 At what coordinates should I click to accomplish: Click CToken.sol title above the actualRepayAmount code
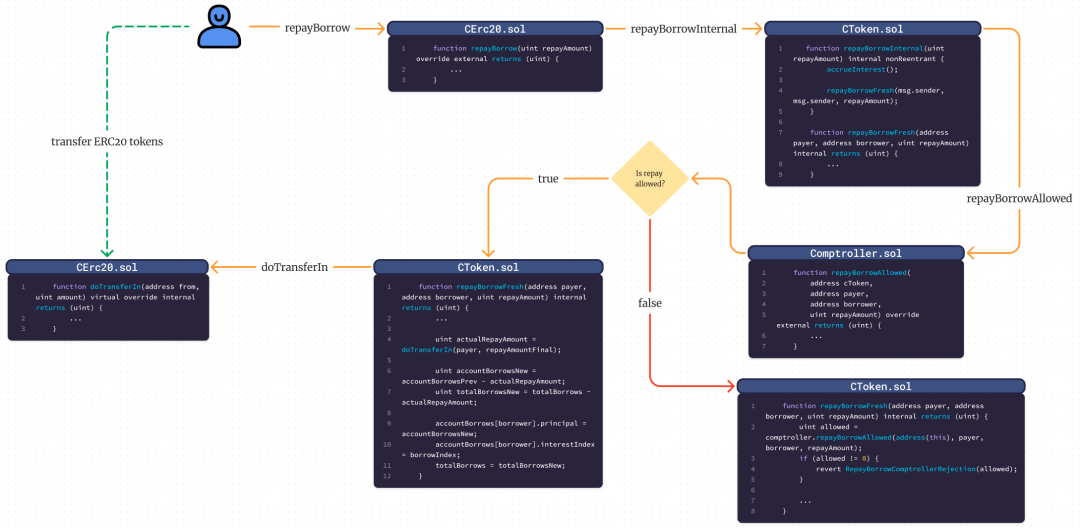click(488, 267)
